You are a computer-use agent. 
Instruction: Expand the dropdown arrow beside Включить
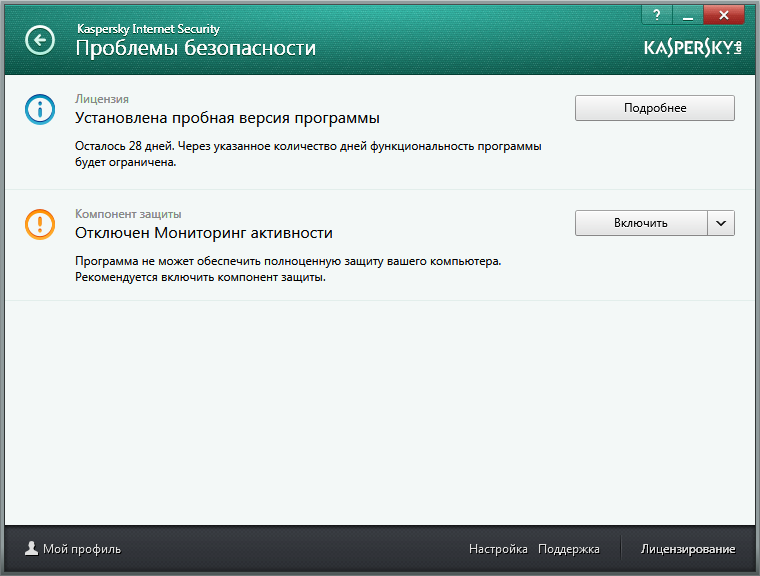(721, 223)
